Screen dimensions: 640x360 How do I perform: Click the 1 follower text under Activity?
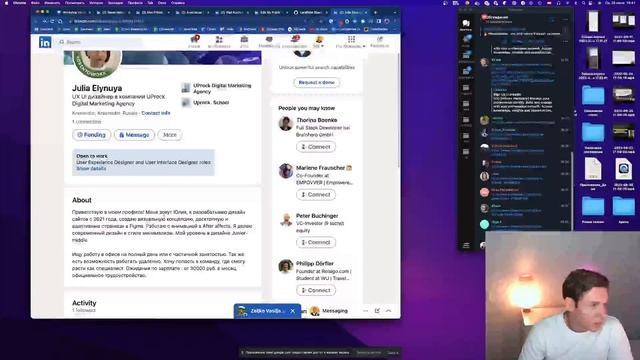[84, 310]
